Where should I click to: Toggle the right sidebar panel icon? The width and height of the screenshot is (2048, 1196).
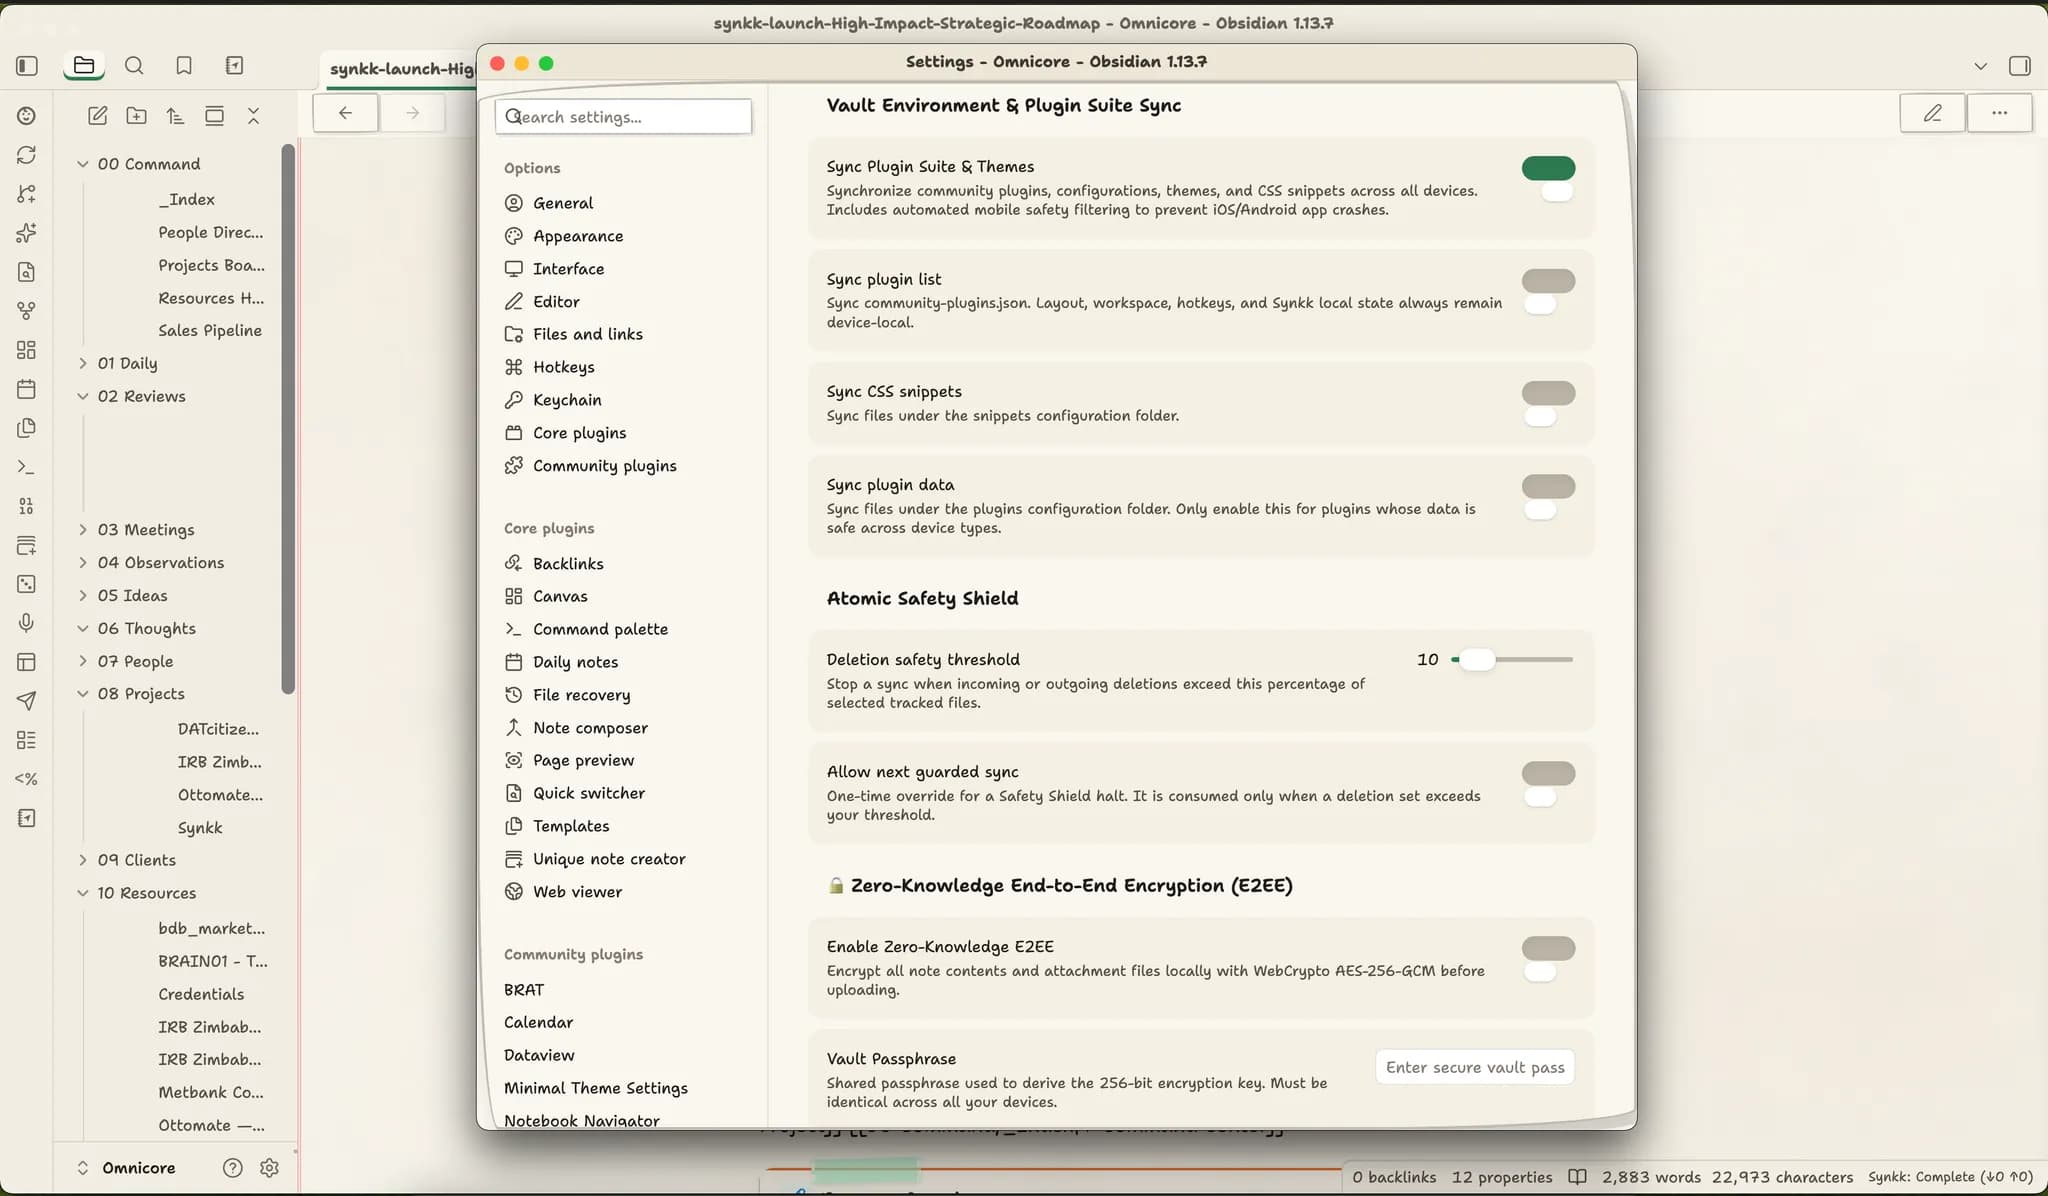click(x=2019, y=66)
